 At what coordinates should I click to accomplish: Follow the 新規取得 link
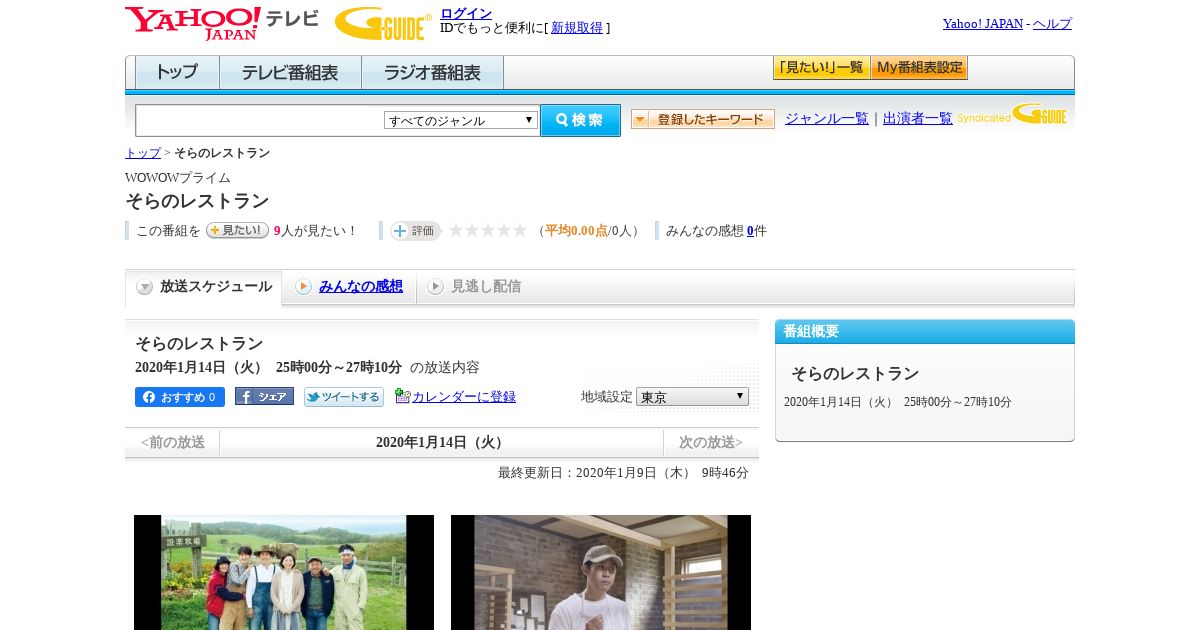[x=577, y=28]
